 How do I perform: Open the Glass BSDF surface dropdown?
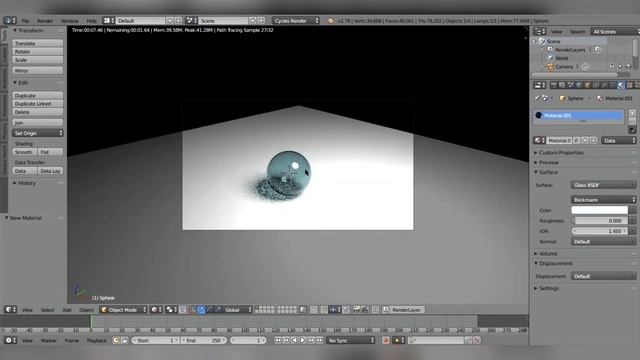pos(603,185)
